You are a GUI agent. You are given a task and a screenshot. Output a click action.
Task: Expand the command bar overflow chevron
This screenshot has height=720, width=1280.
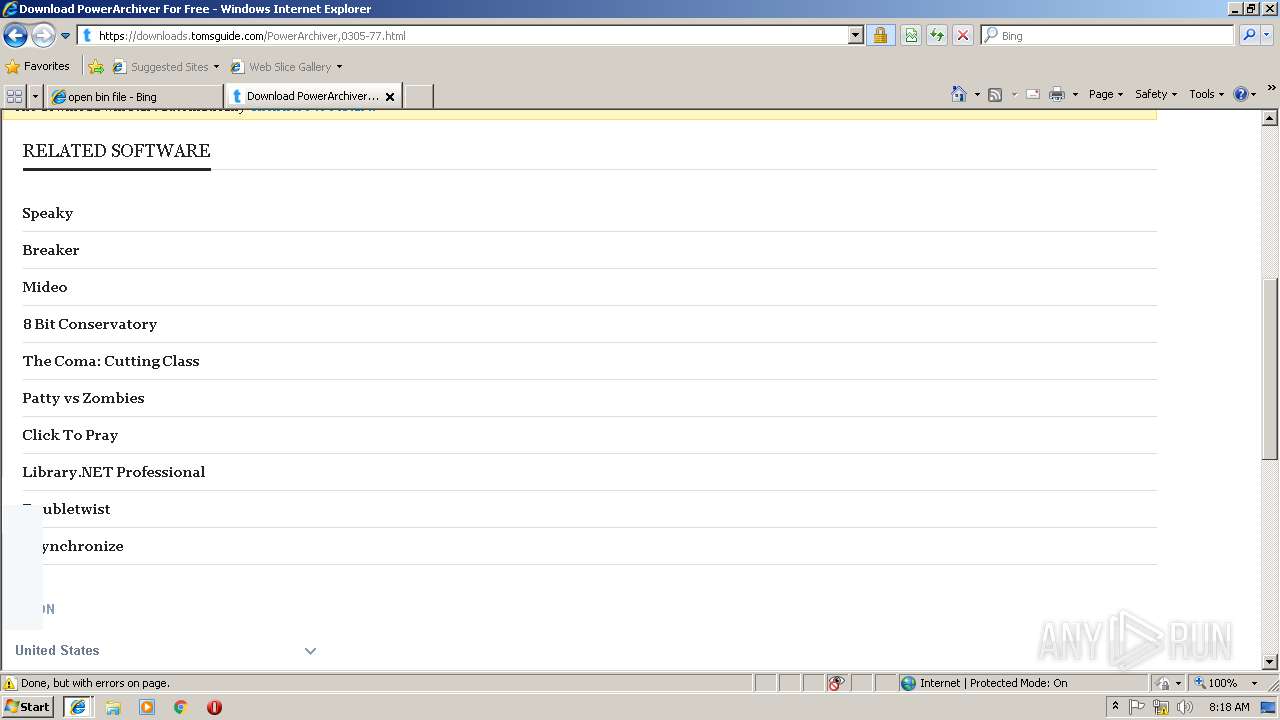(x=1271, y=89)
